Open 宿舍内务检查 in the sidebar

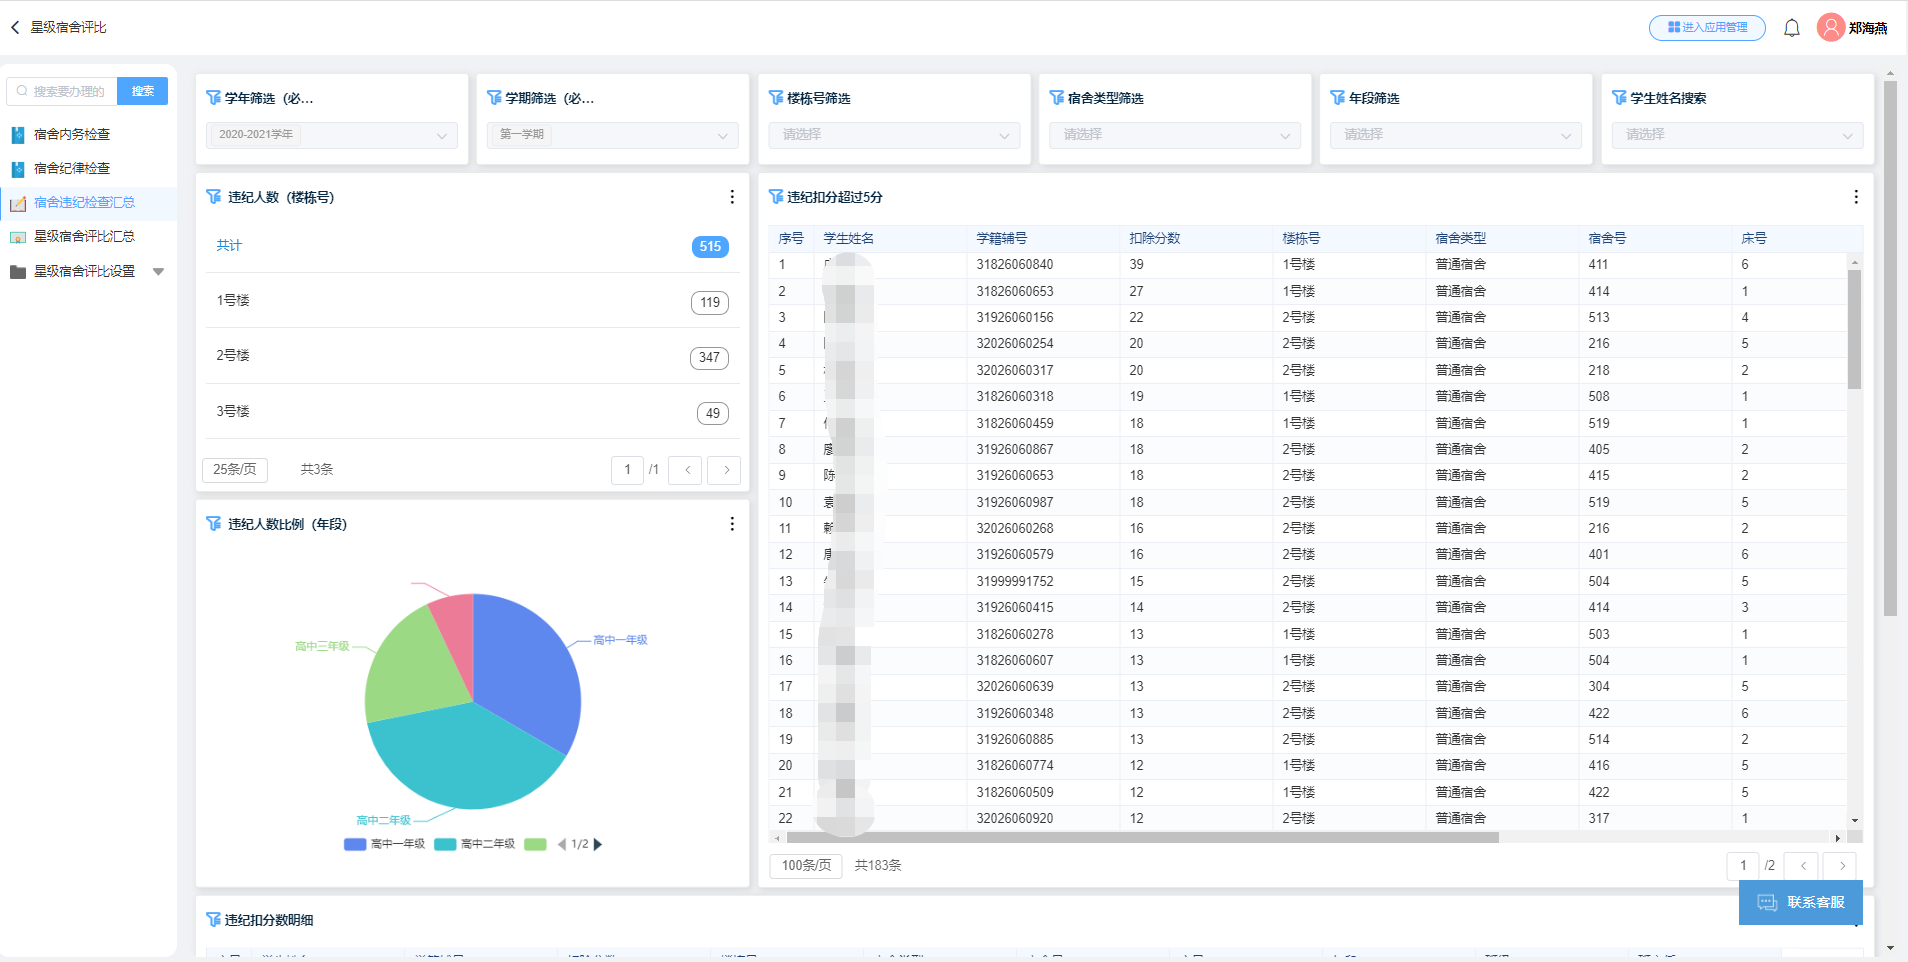tap(72, 134)
